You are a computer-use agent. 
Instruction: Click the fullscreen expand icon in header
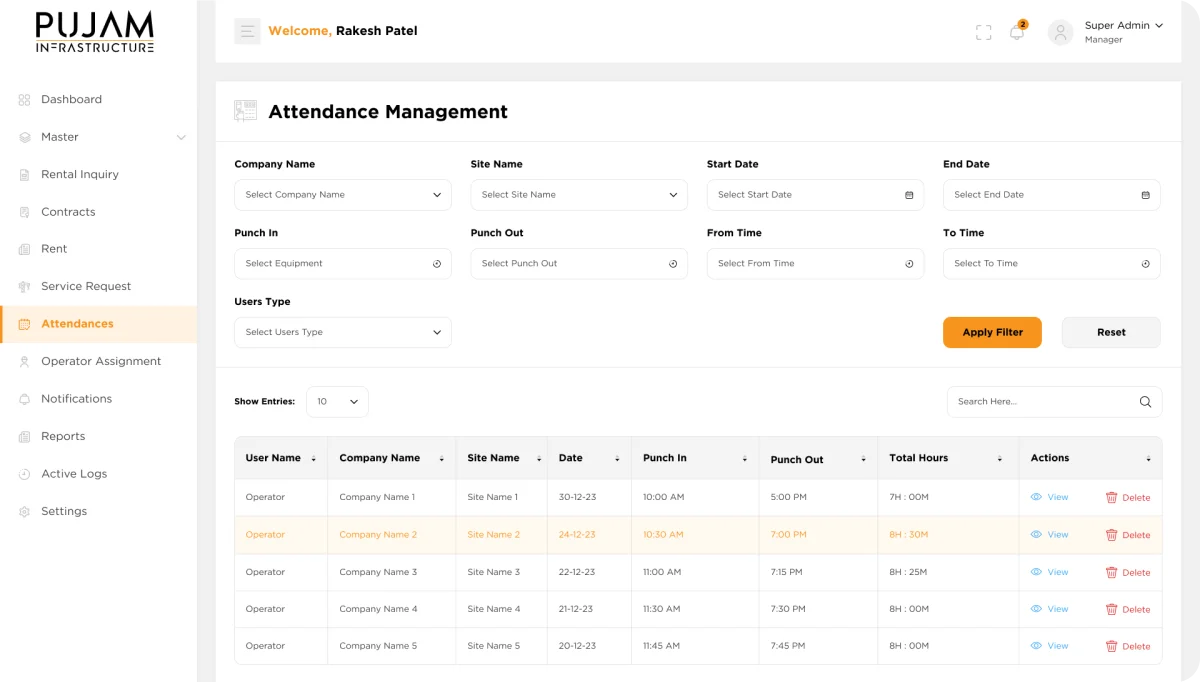tap(982, 31)
